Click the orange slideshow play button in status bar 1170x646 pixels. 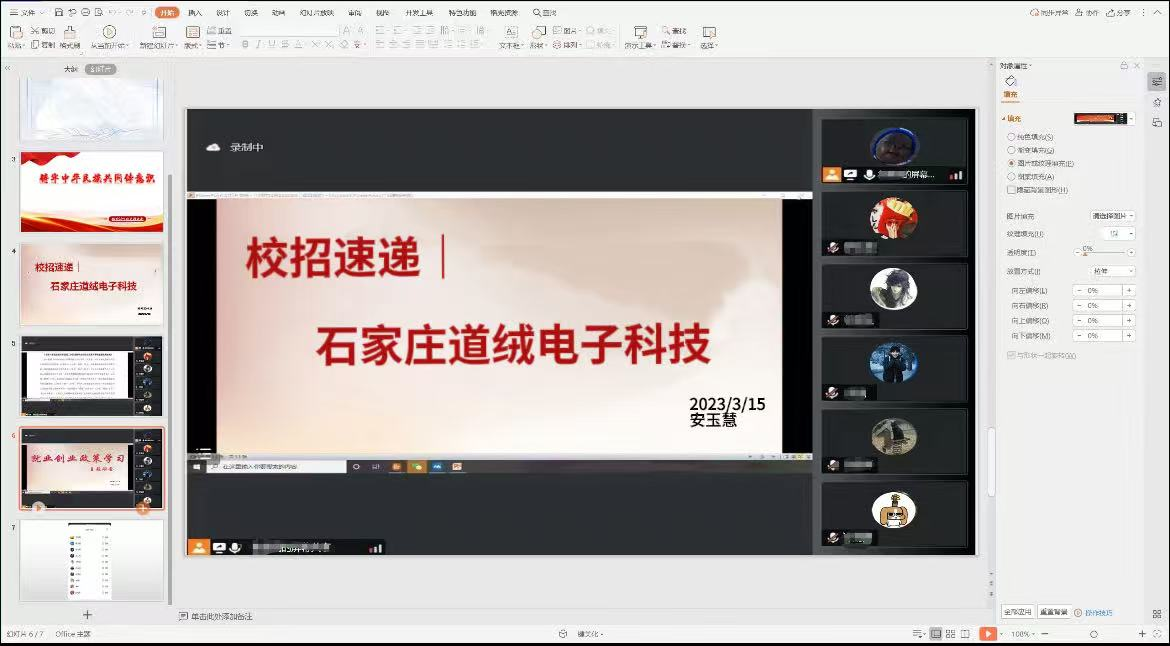point(987,634)
